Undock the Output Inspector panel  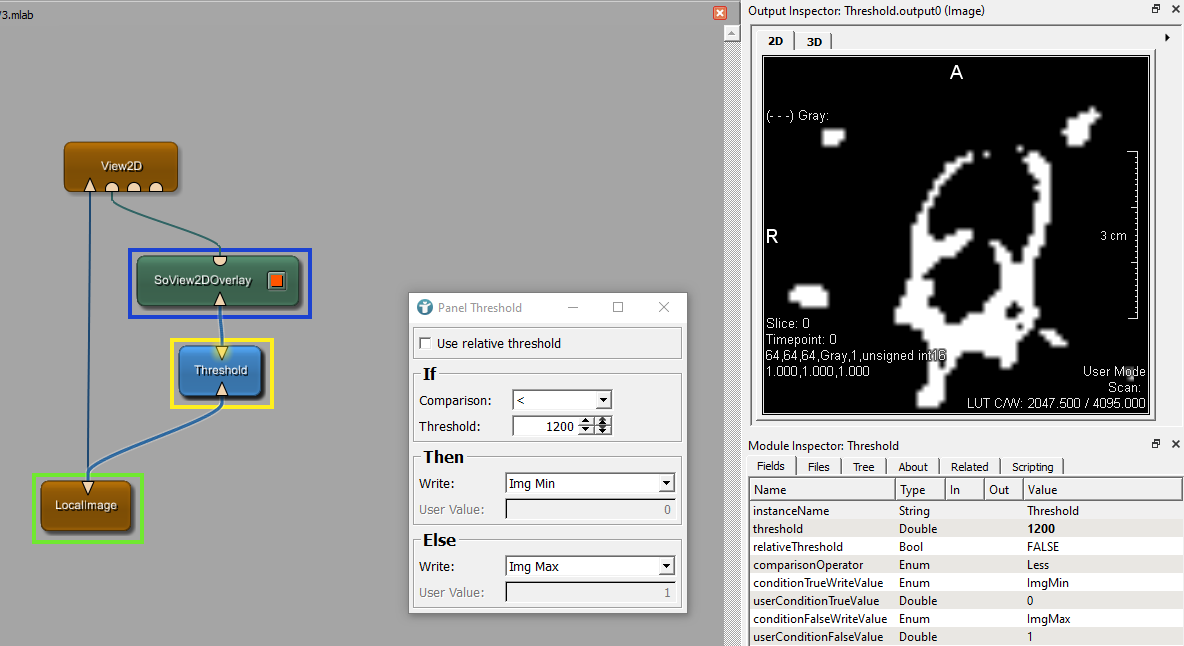pyautogui.click(x=1155, y=10)
